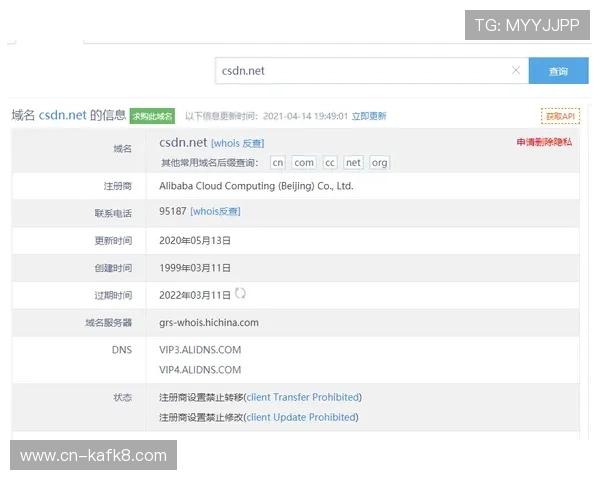The height and width of the screenshot is (480, 600).
Task: Select the cn suffix option
Action: 278,163
